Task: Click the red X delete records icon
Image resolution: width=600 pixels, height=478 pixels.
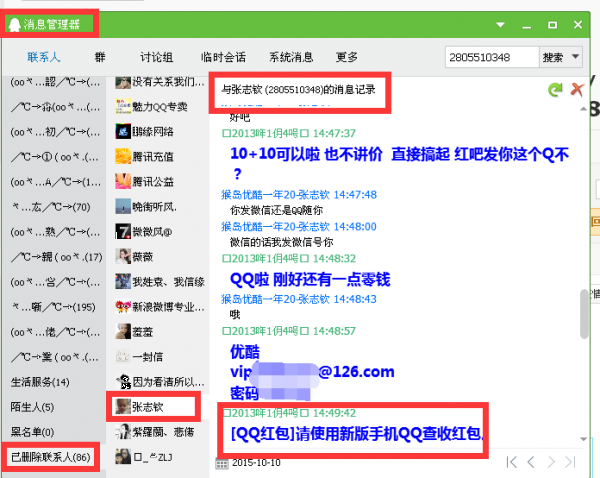Action: 577,90
